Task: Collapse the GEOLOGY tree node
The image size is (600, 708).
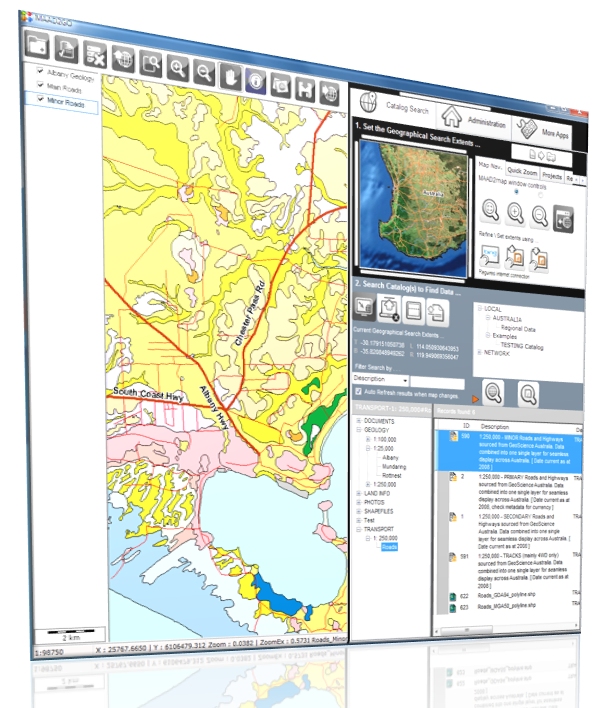Action: (358, 429)
